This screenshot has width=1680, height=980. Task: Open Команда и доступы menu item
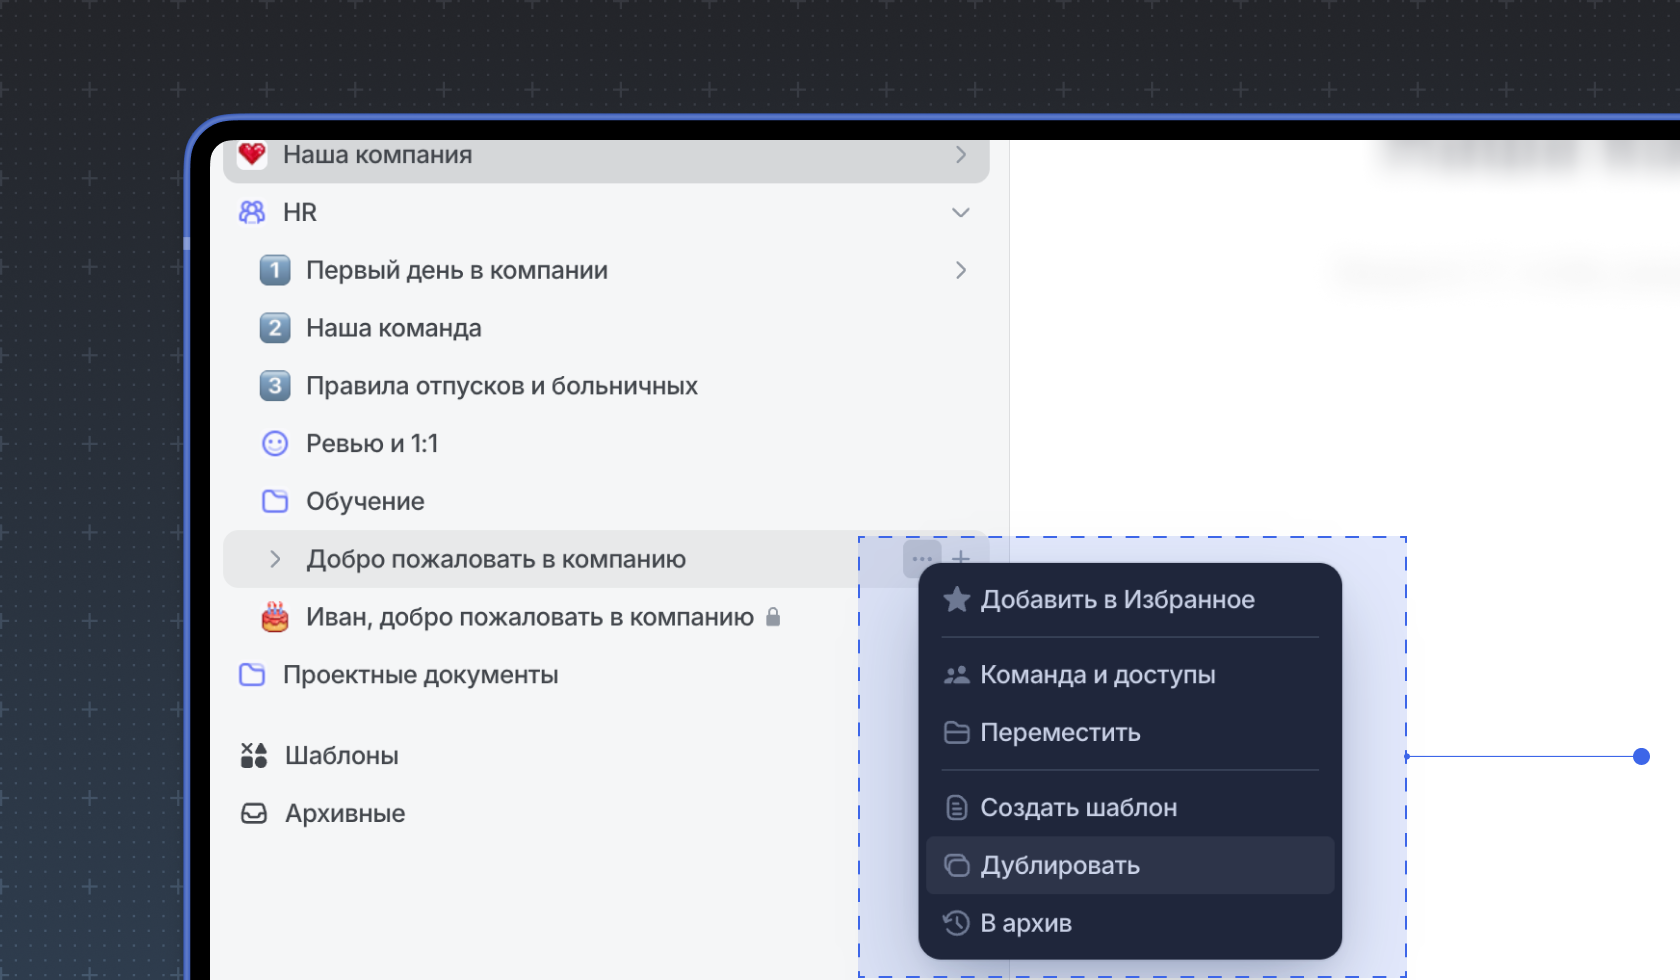pos(1097,675)
